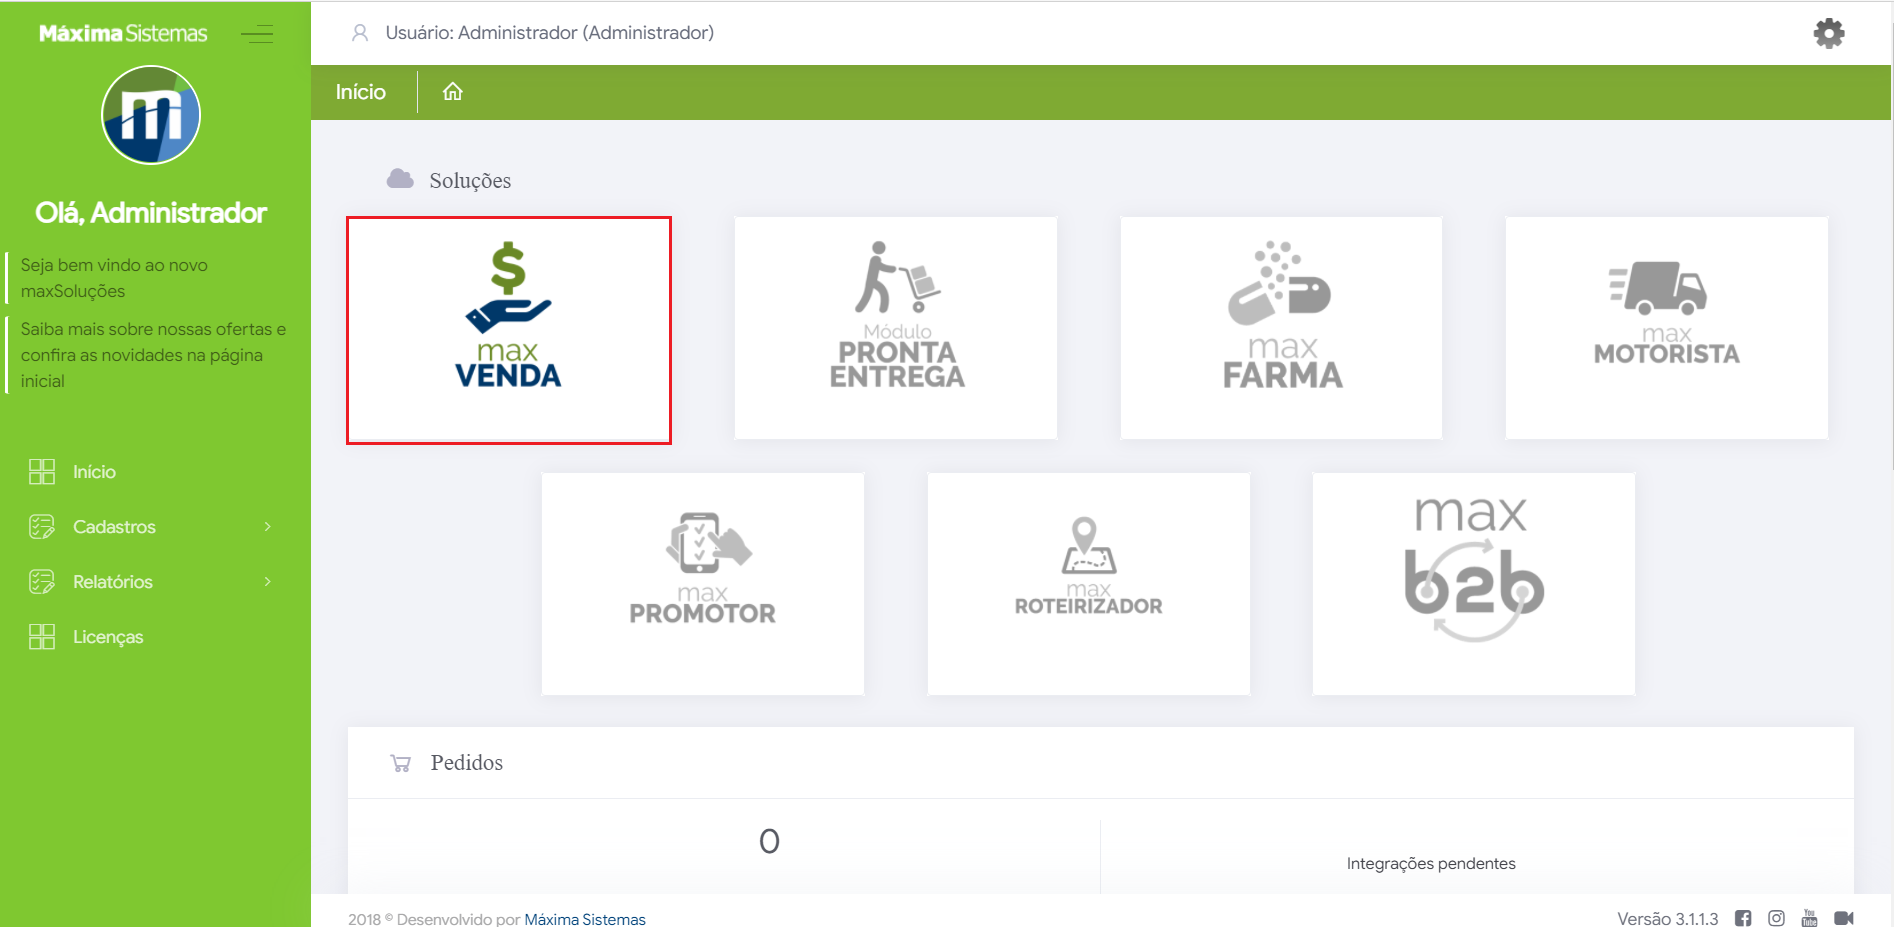Click the Usuário: Administrador label
The height and width of the screenshot is (943, 1894).
(x=550, y=33)
